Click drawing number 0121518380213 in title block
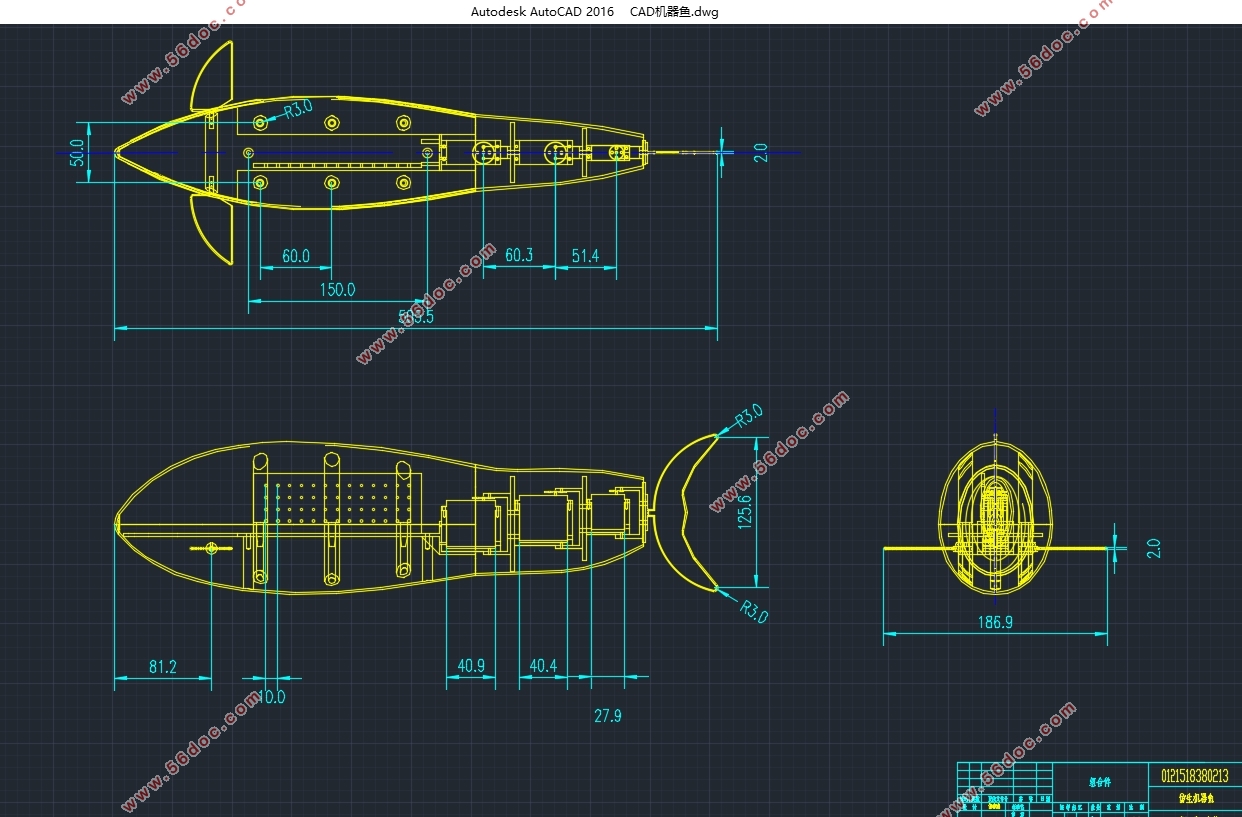 click(x=1195, y=775)
